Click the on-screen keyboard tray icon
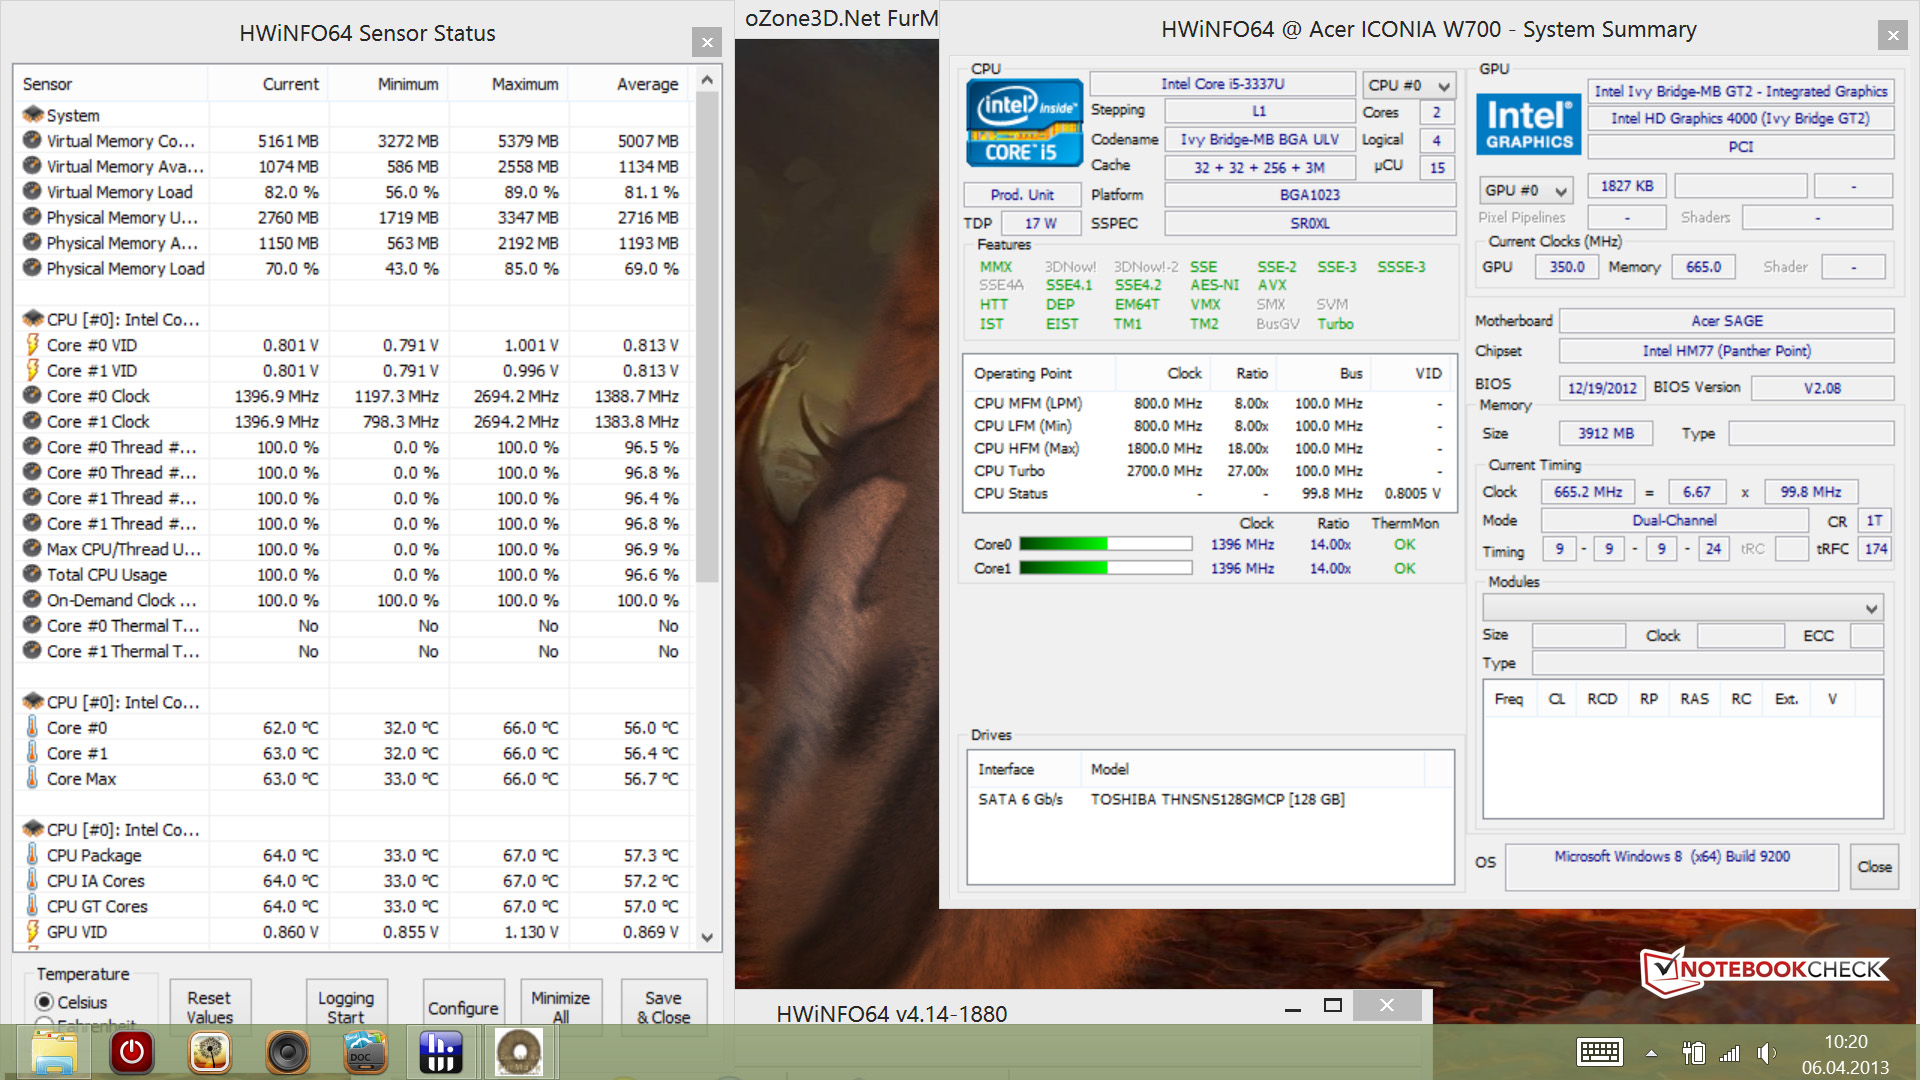This screenshot has width=1920, height=1080. click(1599, 1052)
